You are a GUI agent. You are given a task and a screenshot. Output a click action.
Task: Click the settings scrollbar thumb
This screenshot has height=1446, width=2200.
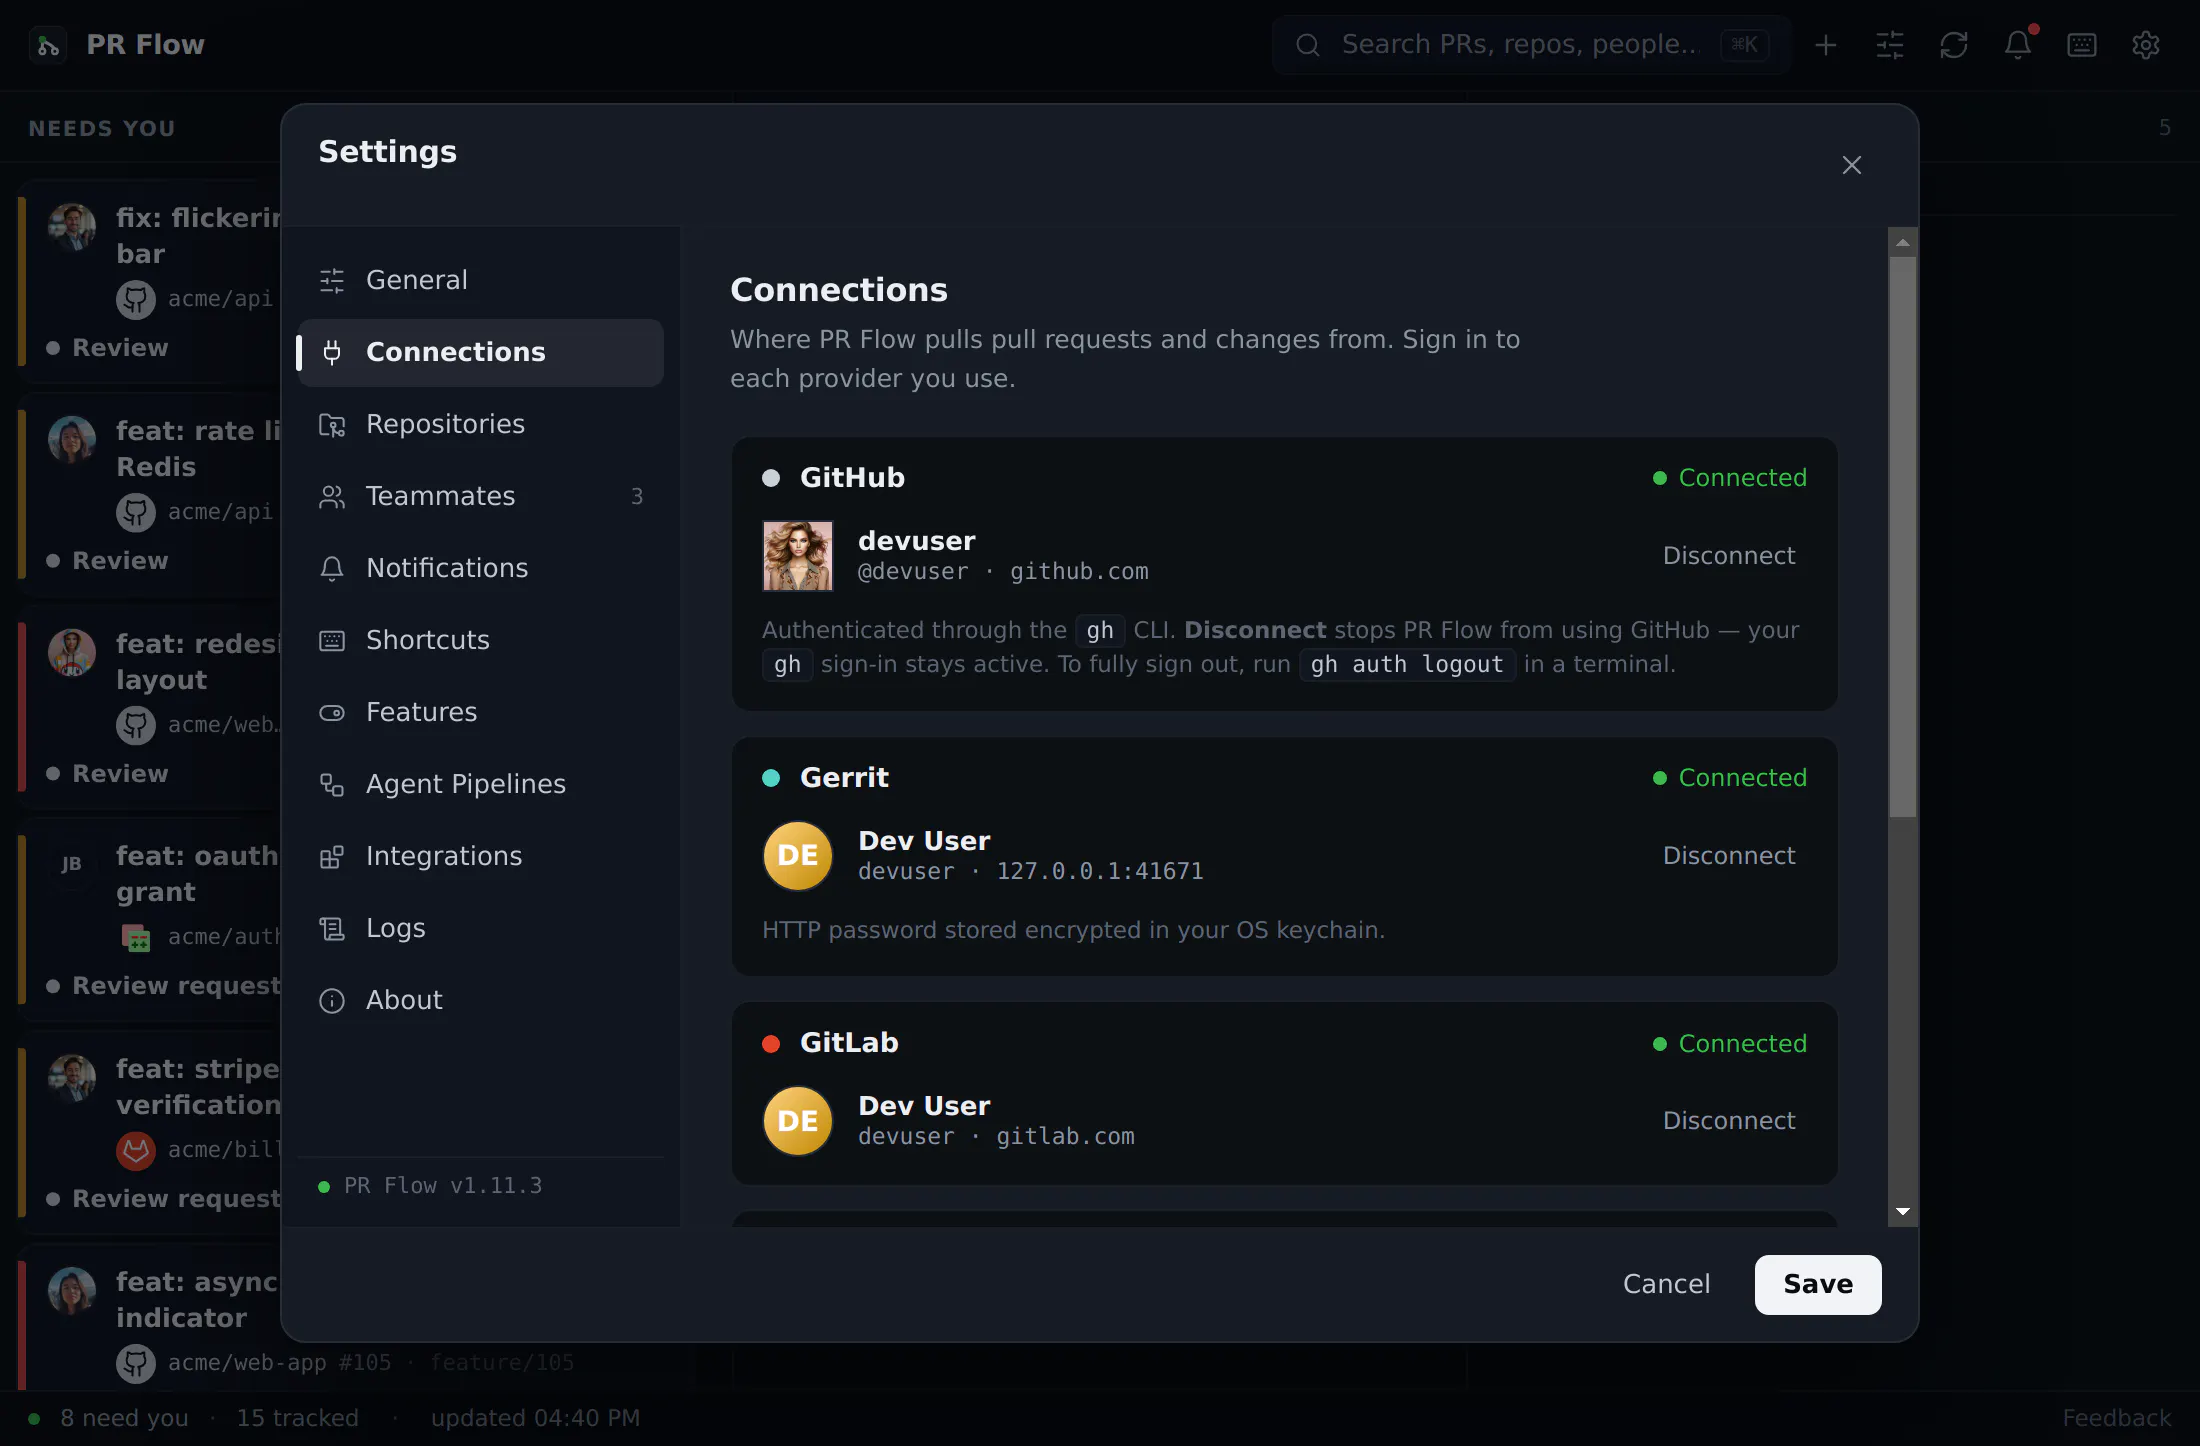click(x=1902, y=537)
